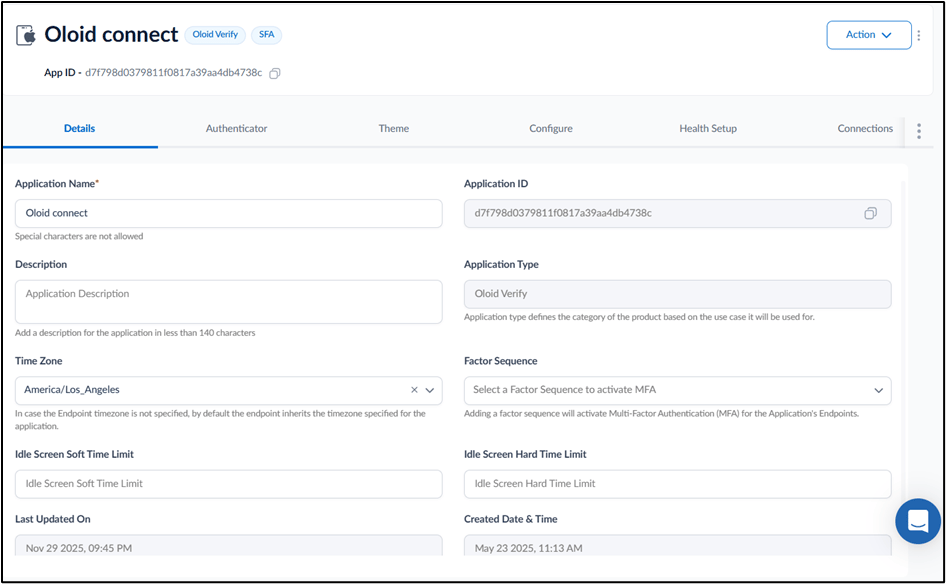Viewport: 946px width, 584px height.
Task: Open the overflow menu next to Connections tab
Action: tap(919, 131)
